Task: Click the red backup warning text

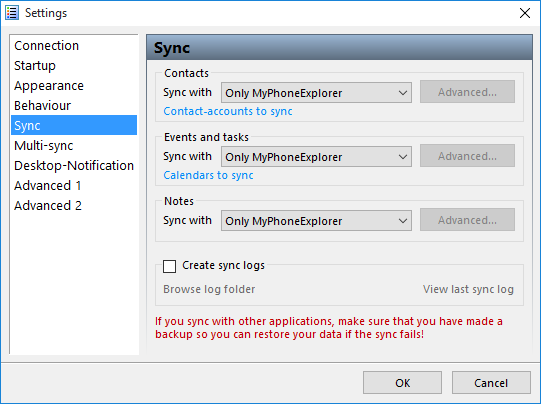Action: (328, 328)
